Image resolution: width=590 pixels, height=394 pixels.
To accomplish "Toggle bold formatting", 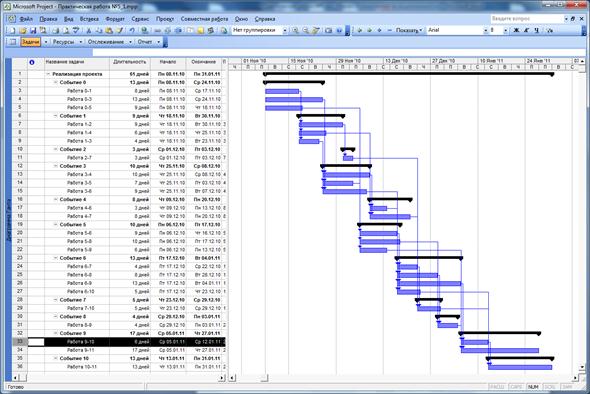I will point(516,30).
